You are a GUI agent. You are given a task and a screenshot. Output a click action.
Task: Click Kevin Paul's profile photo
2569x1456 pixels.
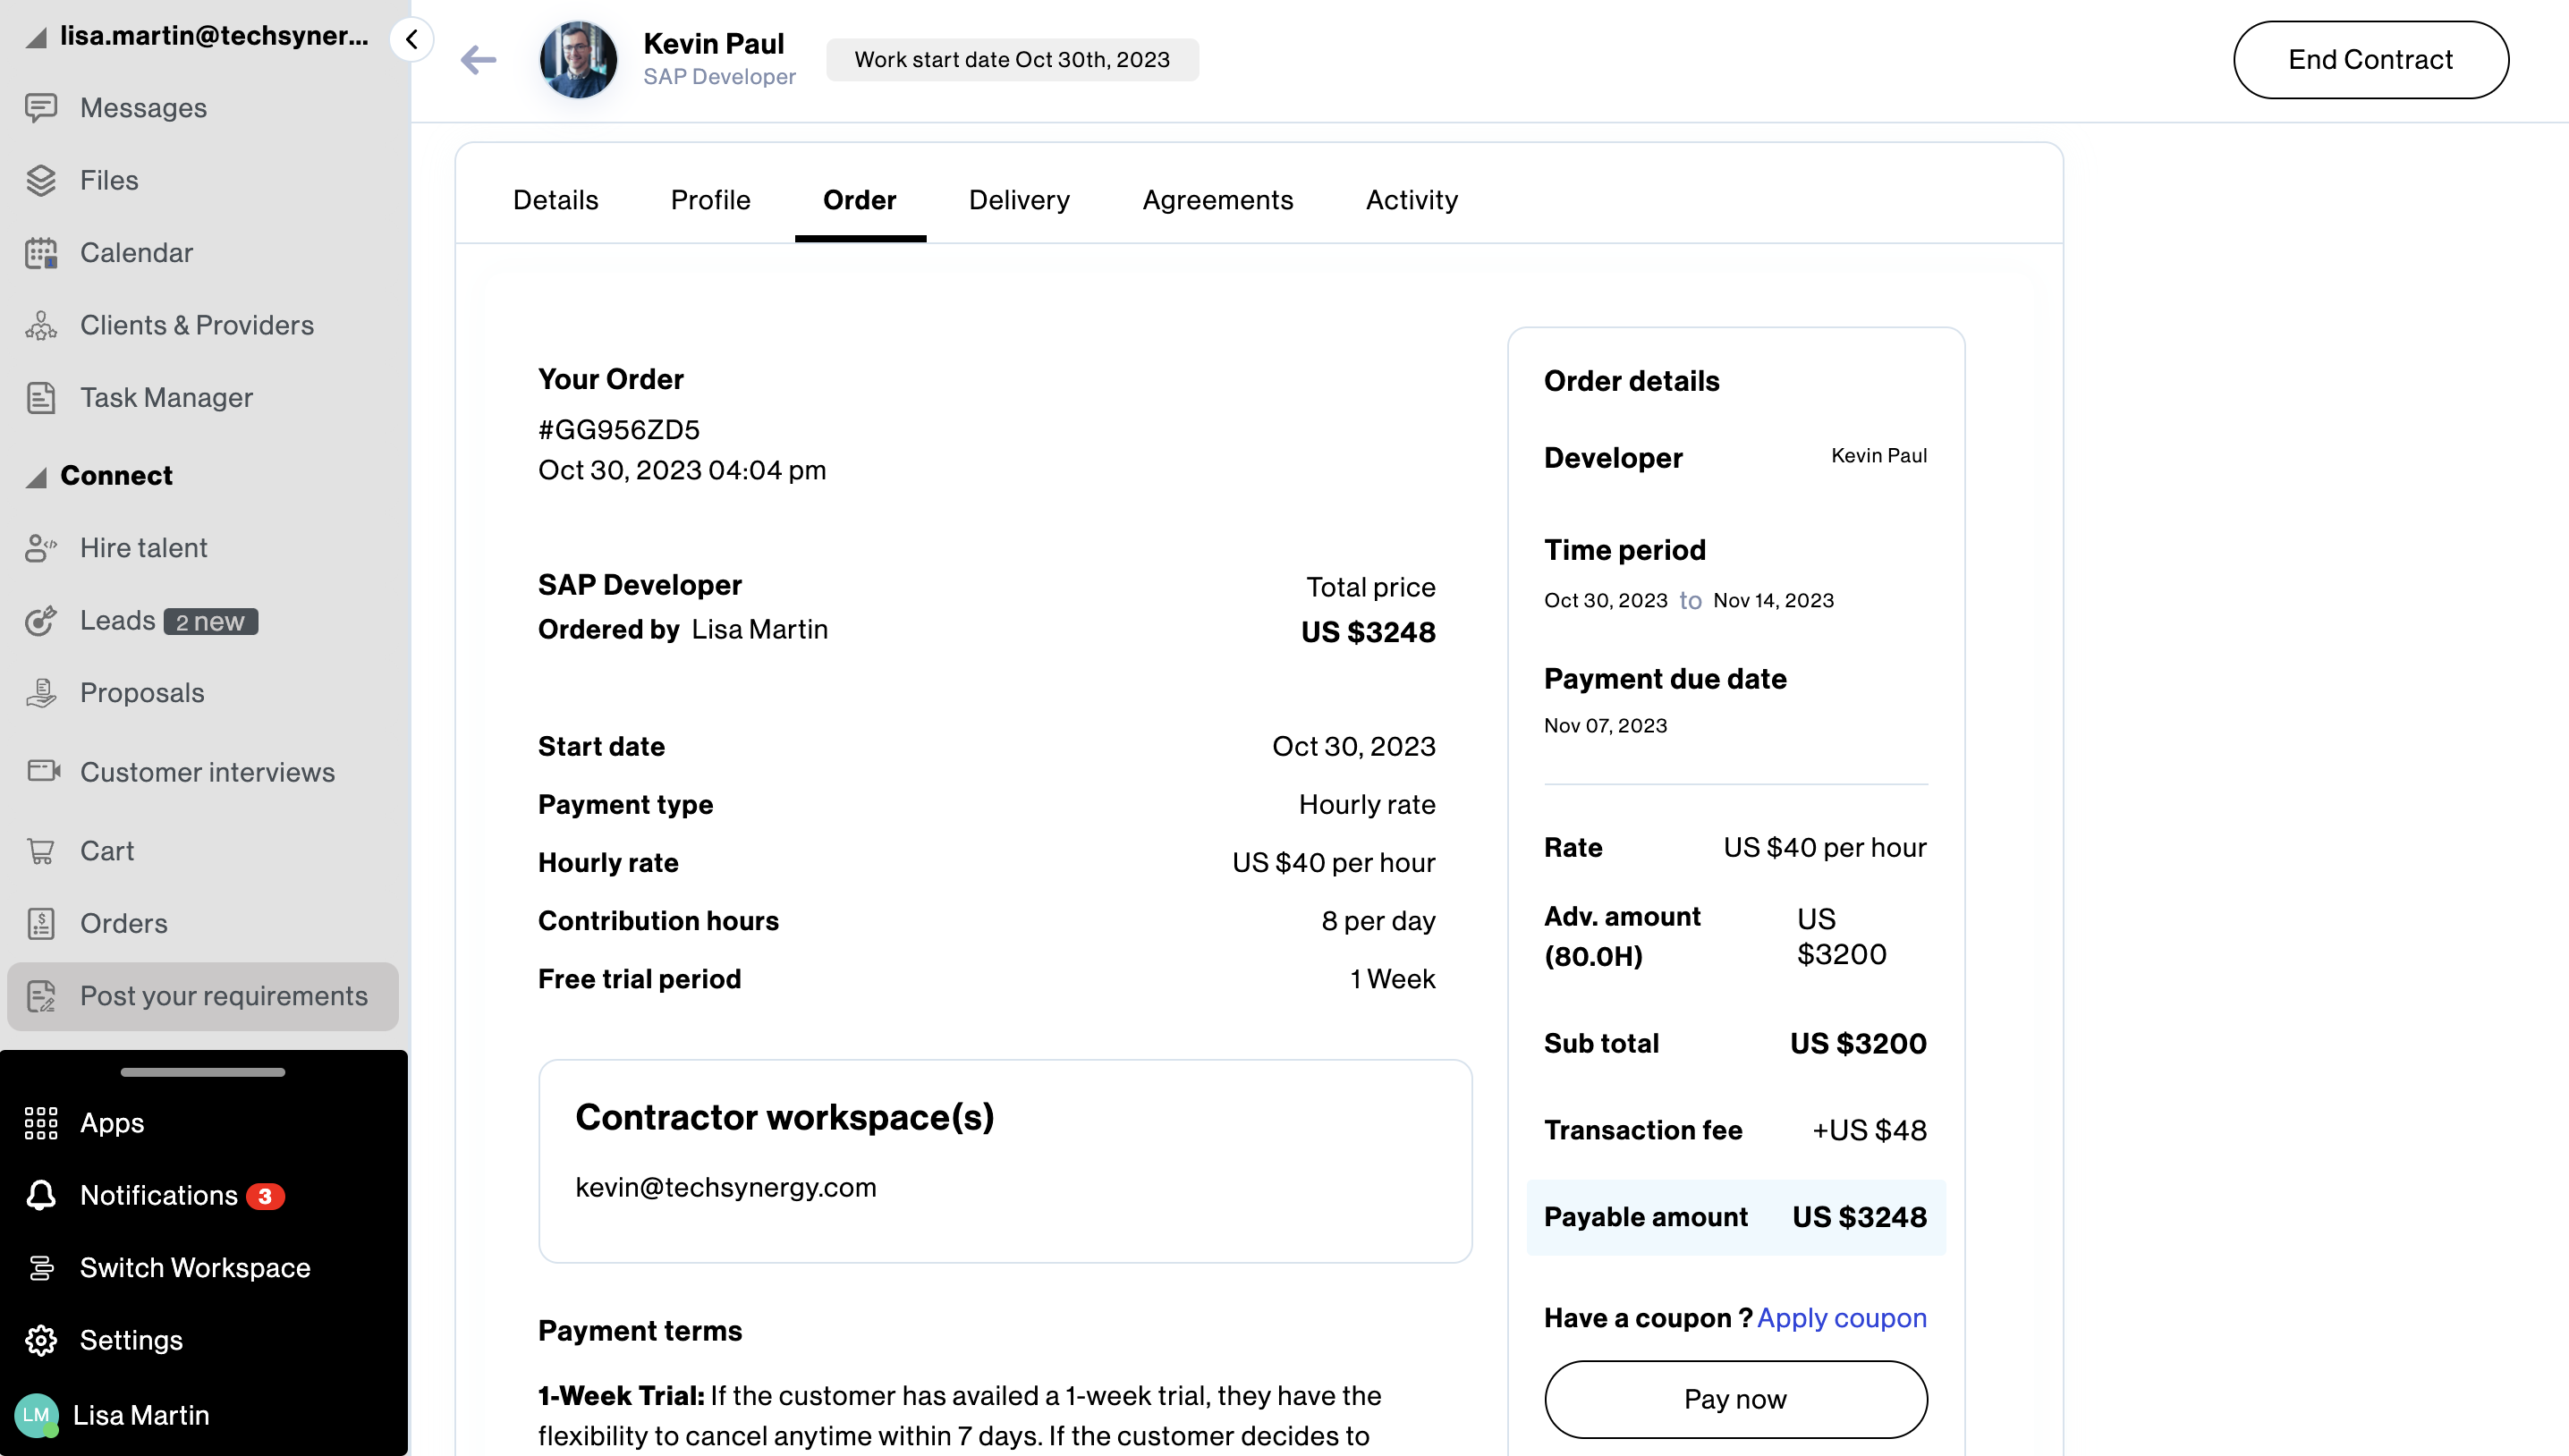click(x=578, y=60)
